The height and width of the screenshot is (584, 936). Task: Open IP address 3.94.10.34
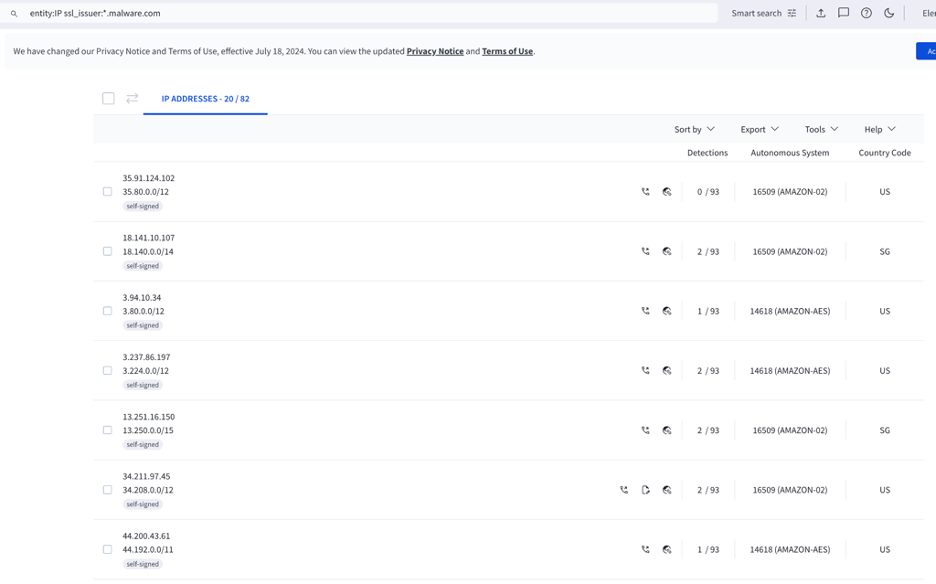point(141,297)
